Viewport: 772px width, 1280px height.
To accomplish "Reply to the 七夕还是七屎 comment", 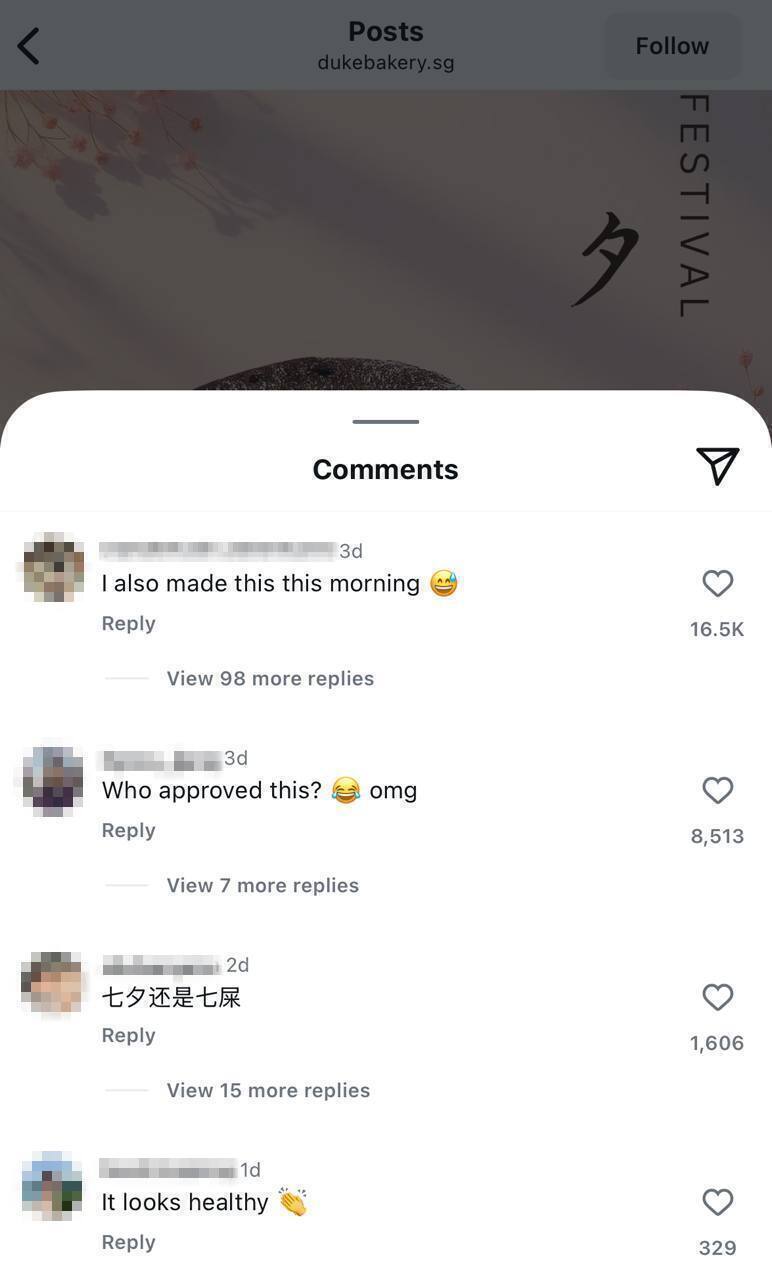I will point(128,1035).
